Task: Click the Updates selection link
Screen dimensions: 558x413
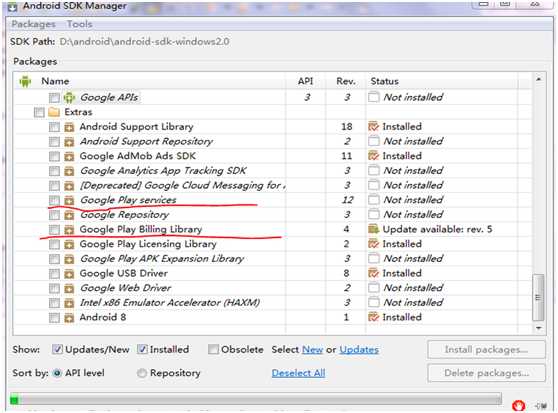Action: pos(359,350)
